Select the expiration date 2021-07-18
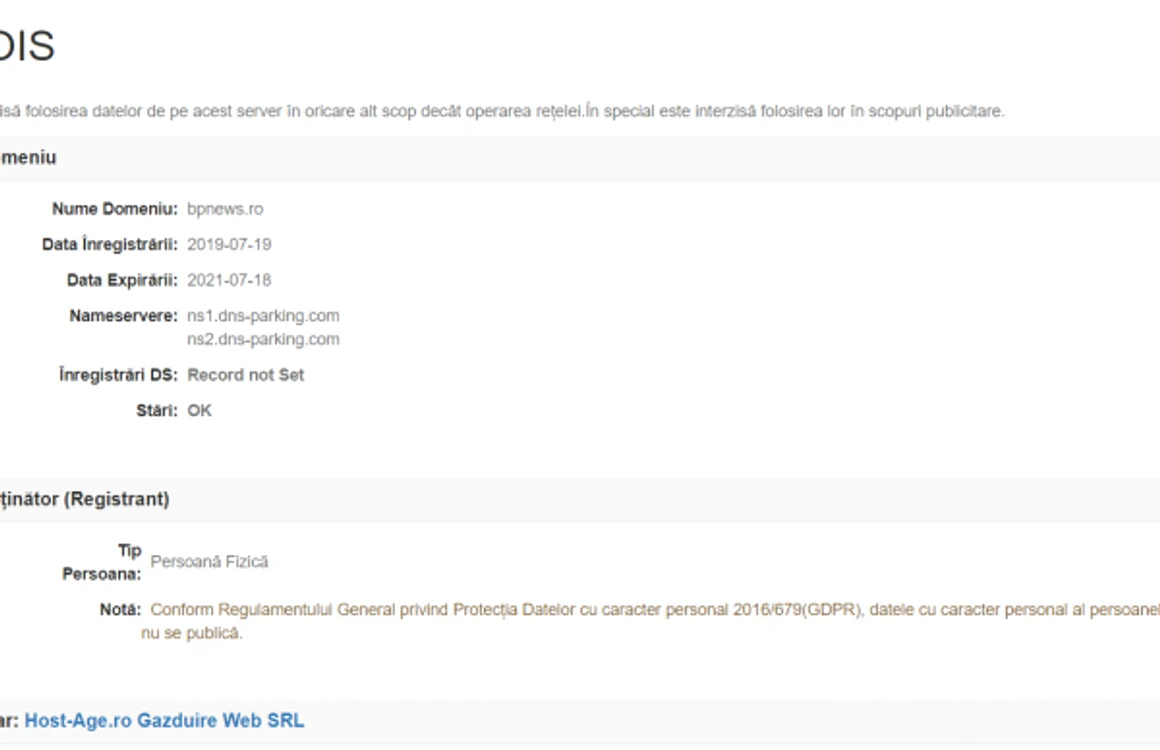Viewport: 1160px width, 750px height. 229,280
